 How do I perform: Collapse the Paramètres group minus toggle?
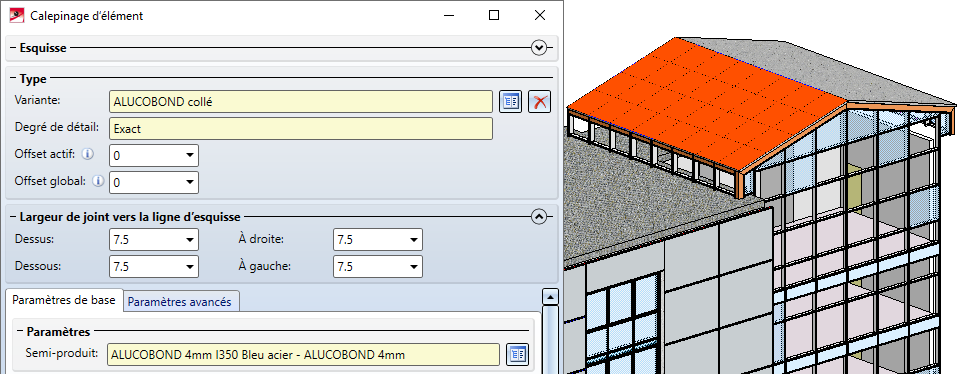pos(20,332)
